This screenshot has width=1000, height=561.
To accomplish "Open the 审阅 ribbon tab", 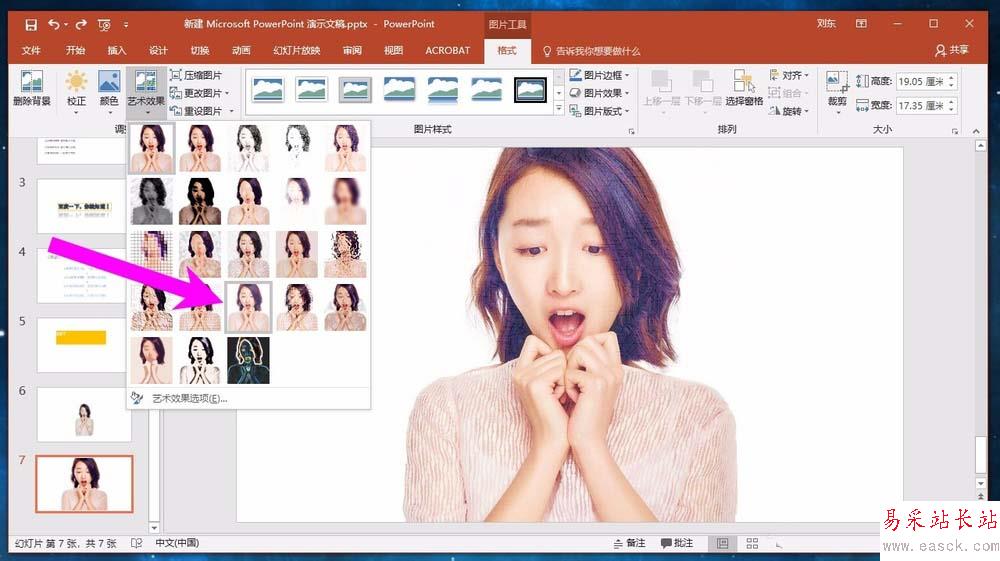I will pos(352,50).
